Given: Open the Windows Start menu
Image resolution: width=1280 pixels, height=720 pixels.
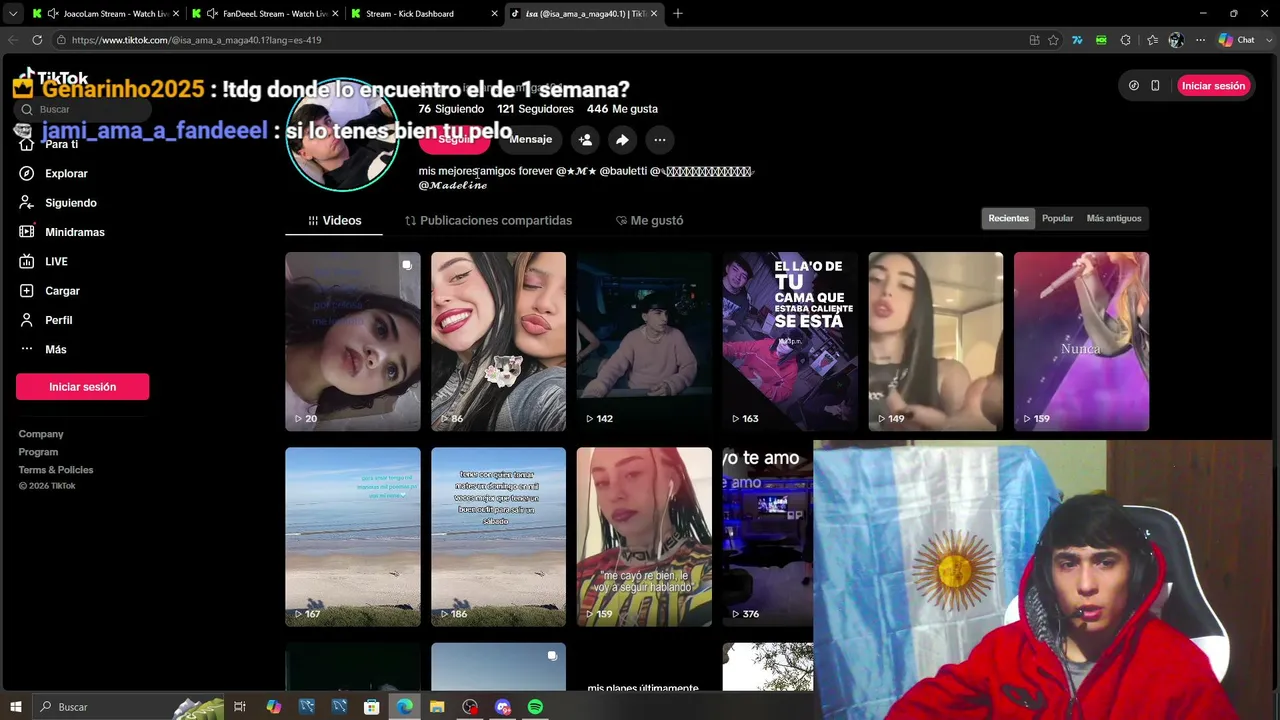Looking at the screenshot, I should 16,707.
